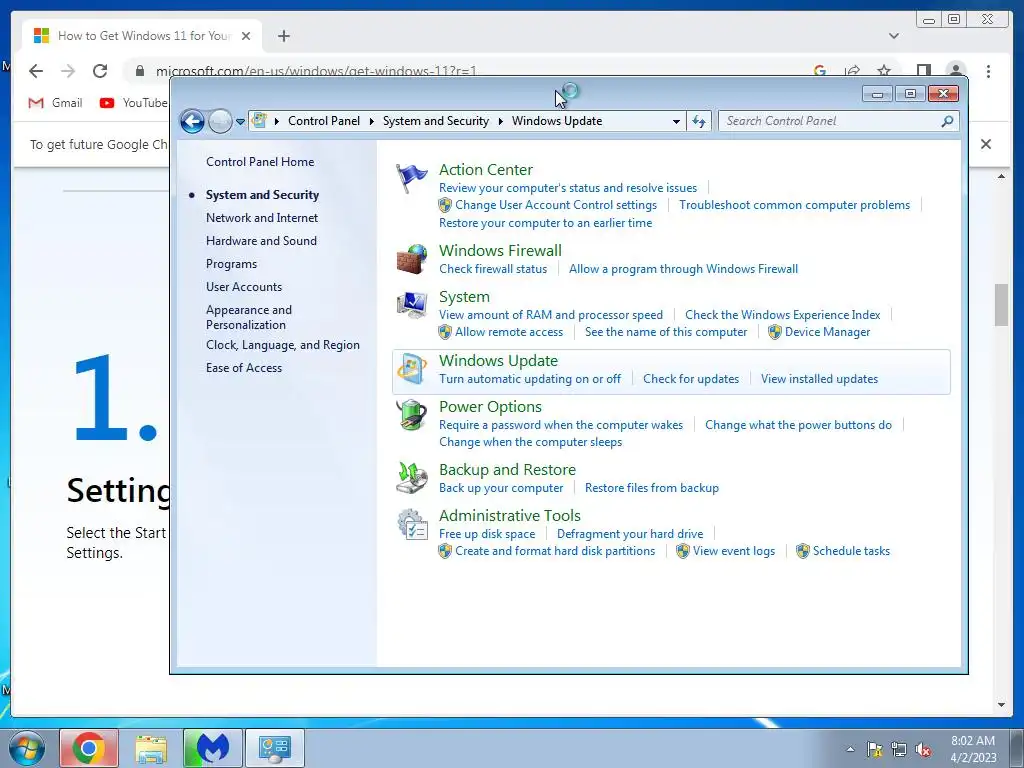Show hidden tray icons
This screenshot has height=768, width=1024.
pos(850,750)
